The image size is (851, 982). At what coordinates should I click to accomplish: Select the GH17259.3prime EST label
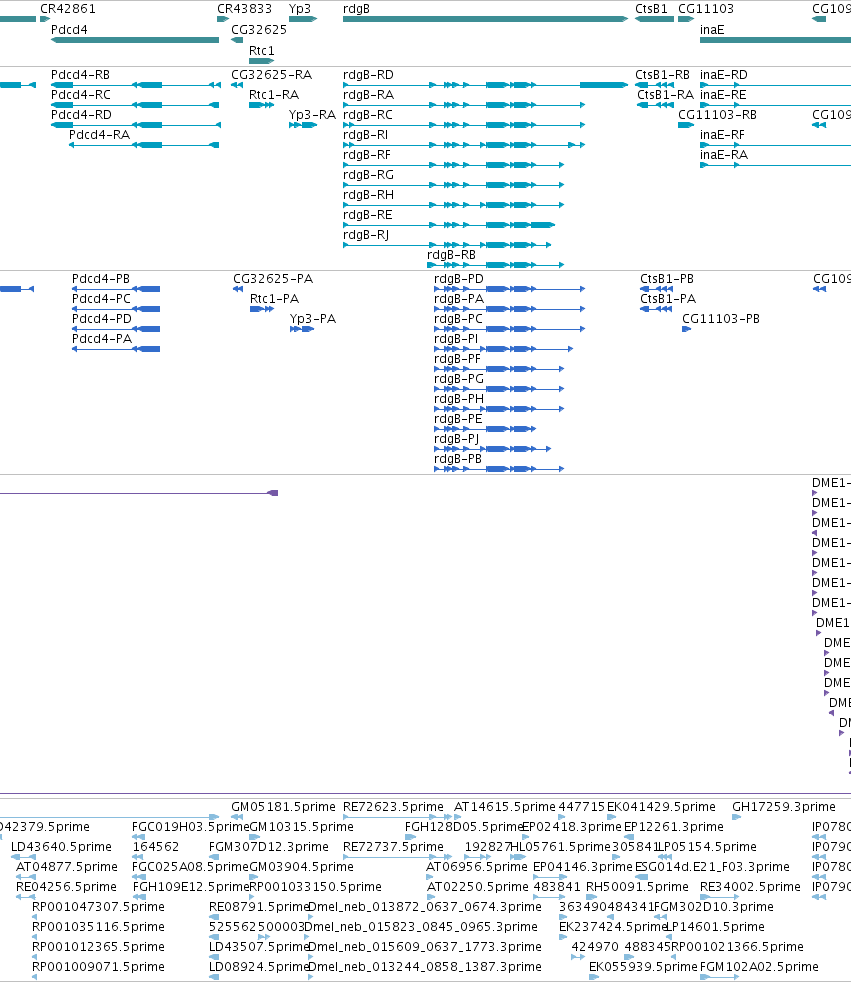(784, 807)
